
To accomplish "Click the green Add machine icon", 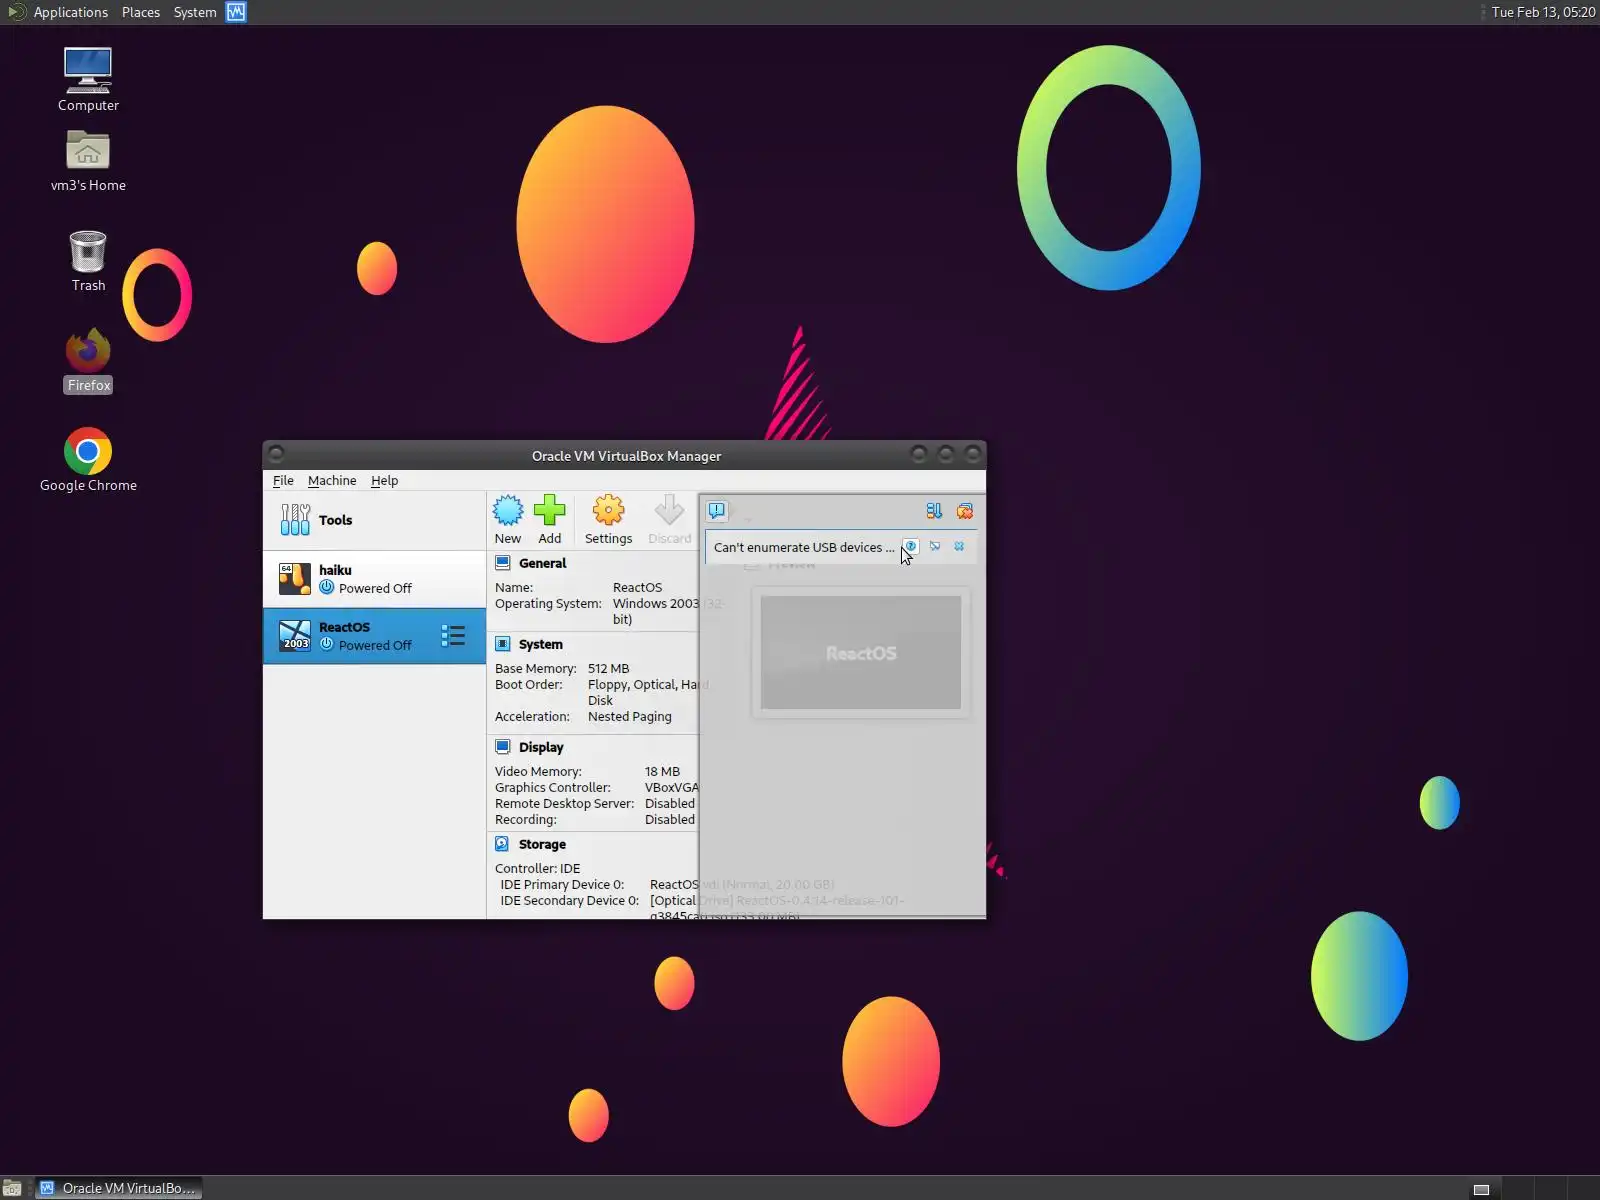I will pyautogui.click(x=549, y=511).
